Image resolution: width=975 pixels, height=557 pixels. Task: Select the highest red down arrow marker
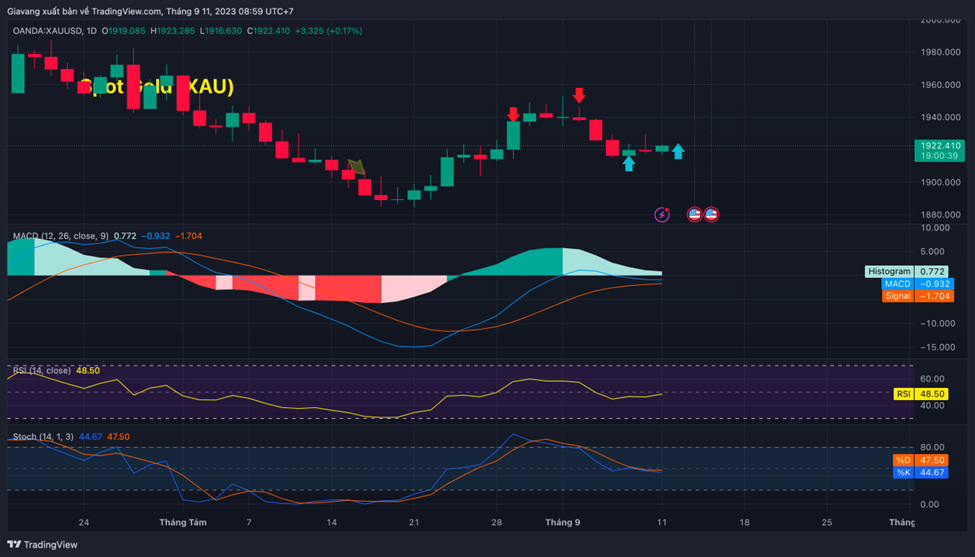point(579,96)
